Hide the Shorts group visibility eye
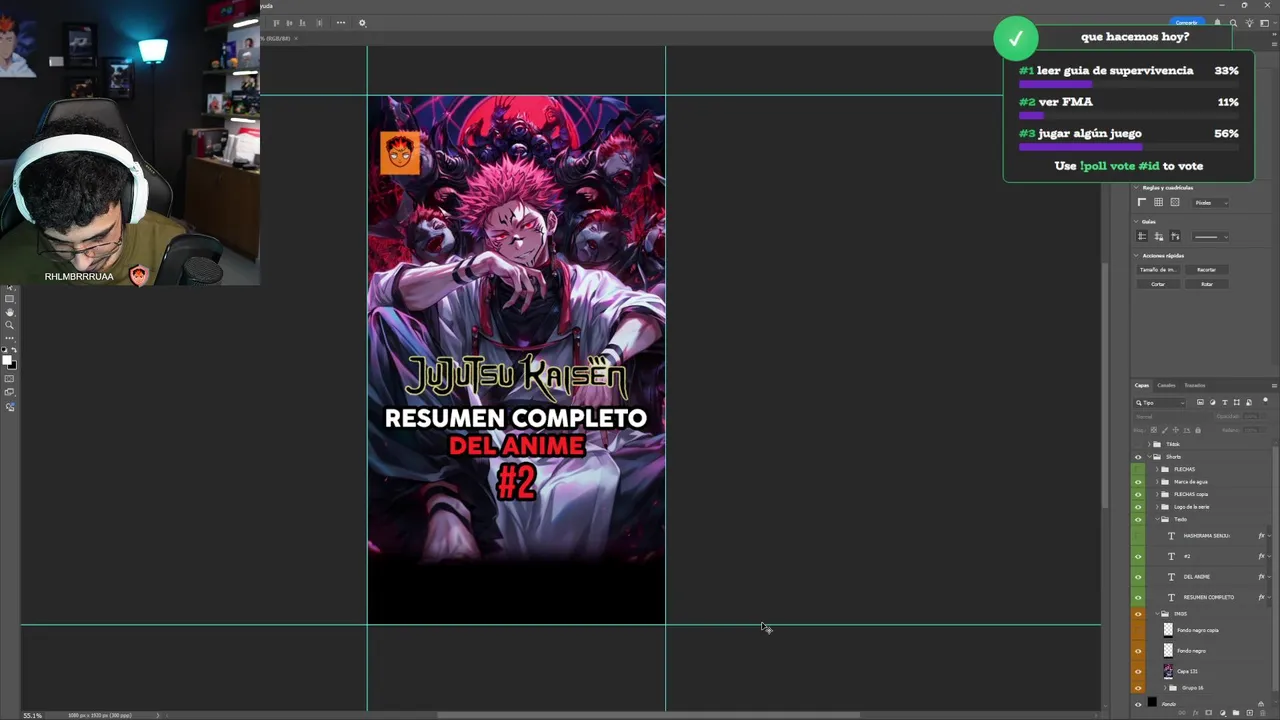1280x720 pixels. click(x=1138, y=457)
